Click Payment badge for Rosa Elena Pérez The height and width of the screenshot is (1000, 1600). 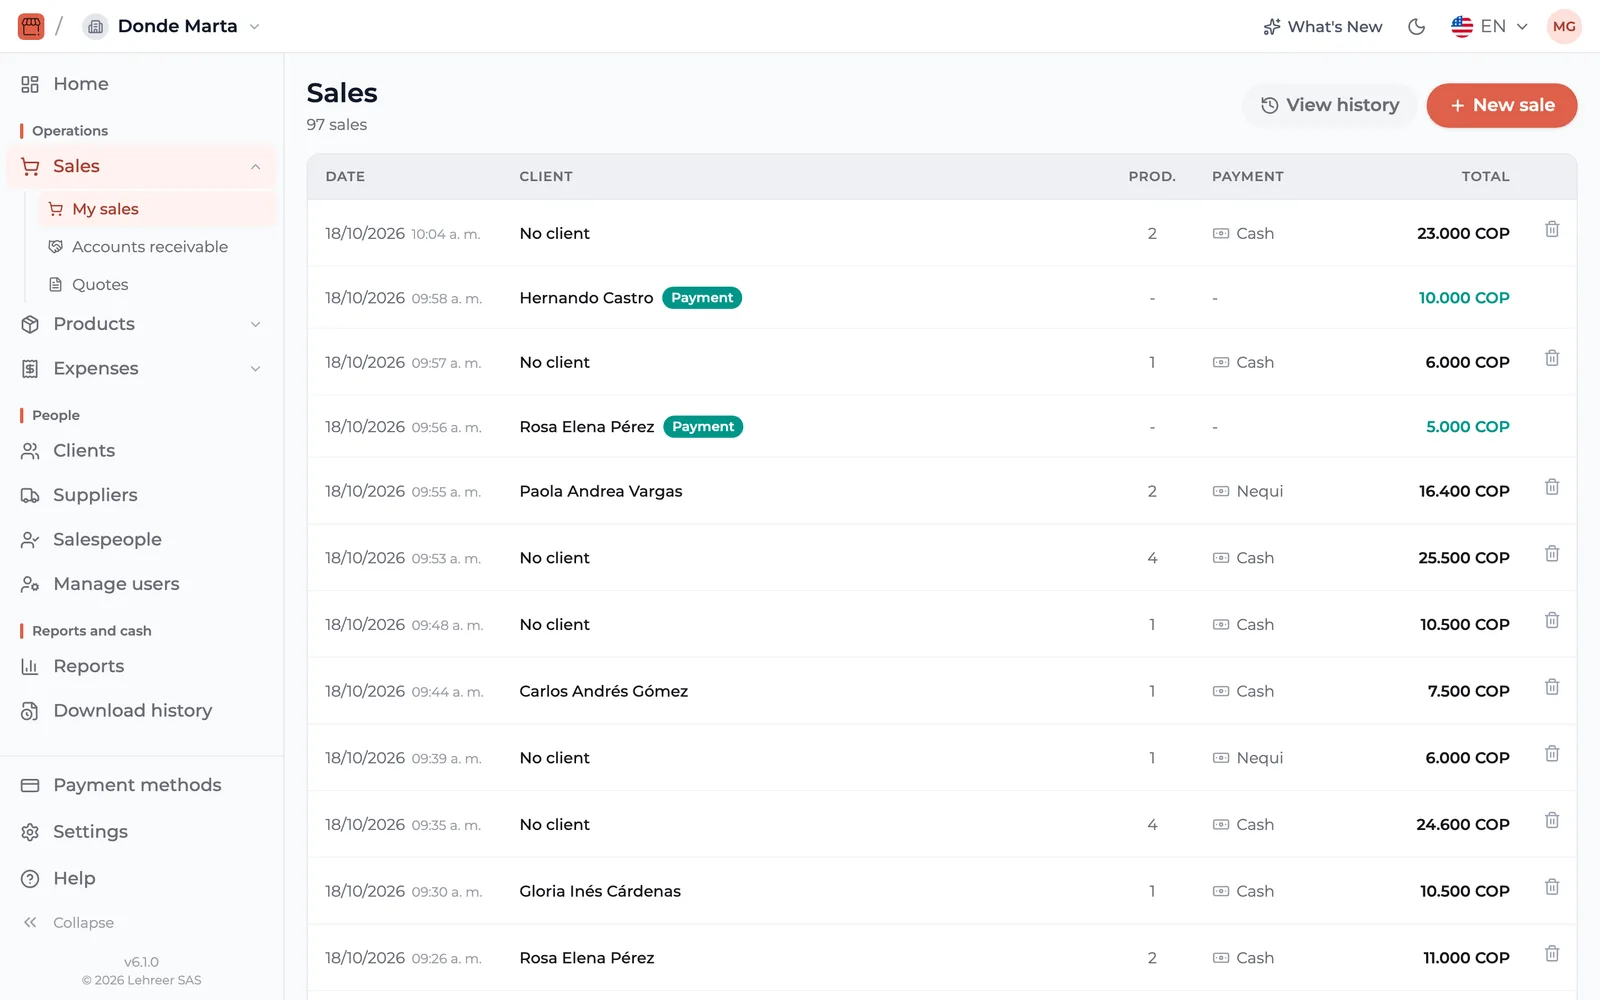pyautogui.click(x=703, y=427)
